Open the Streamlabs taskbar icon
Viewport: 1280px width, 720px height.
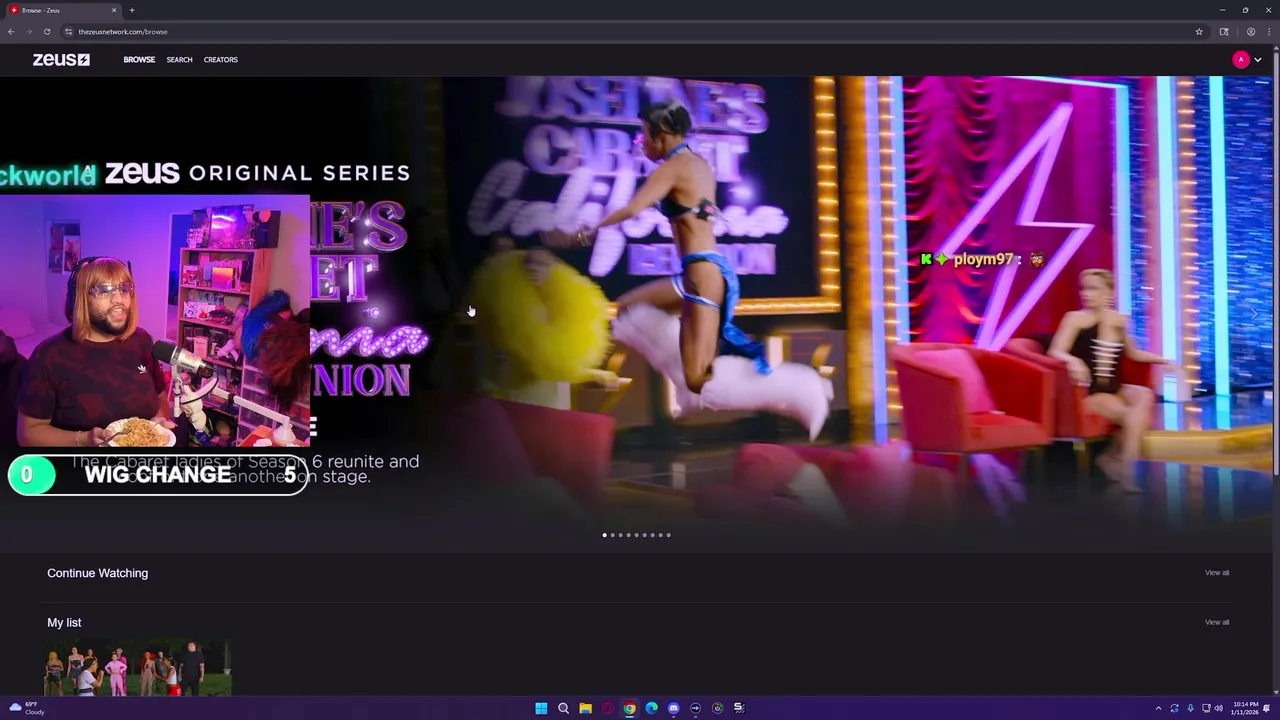click(x=739, y=708)
